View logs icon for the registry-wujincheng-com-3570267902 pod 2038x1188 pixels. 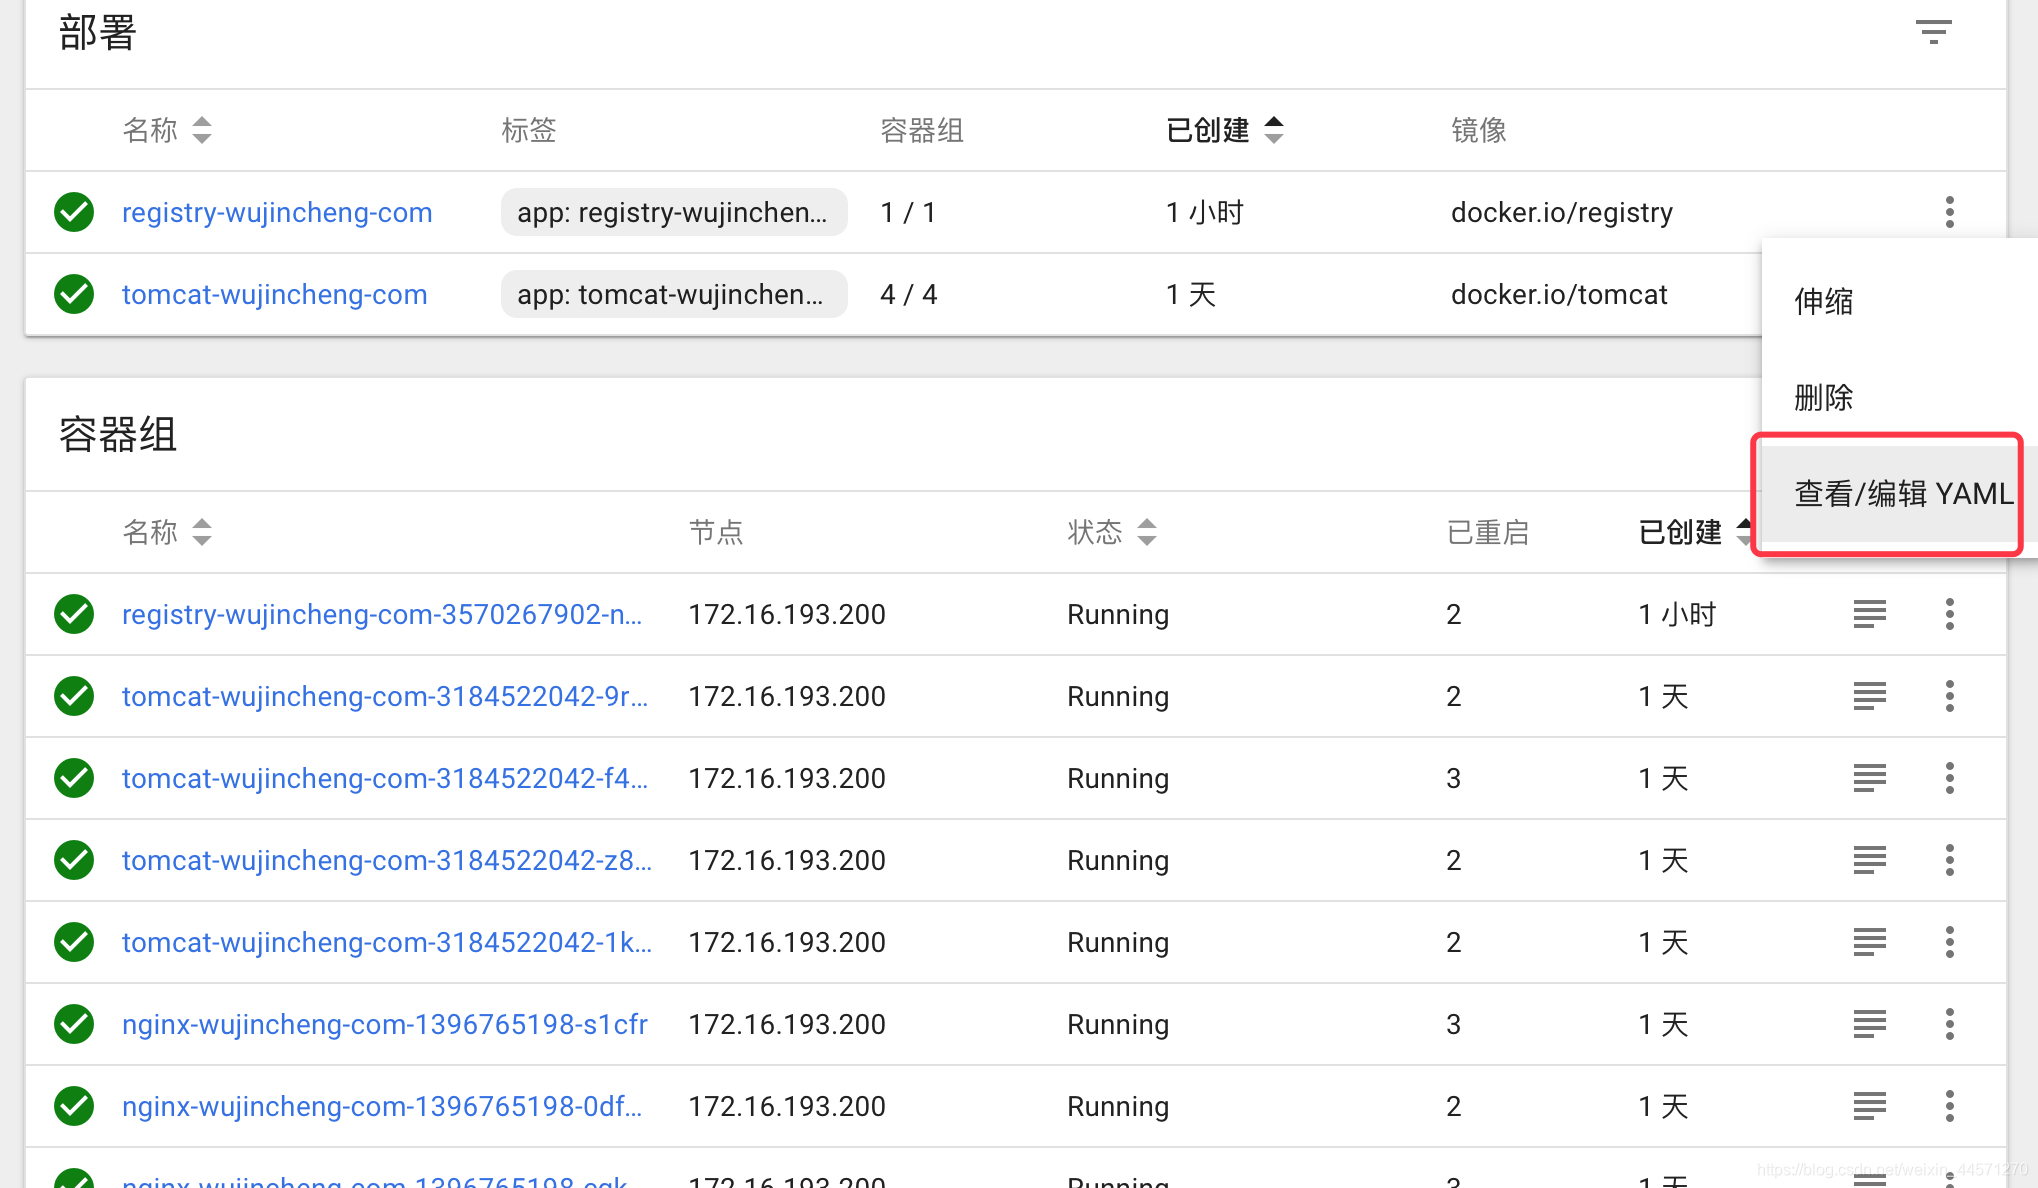pos(1869,614)
